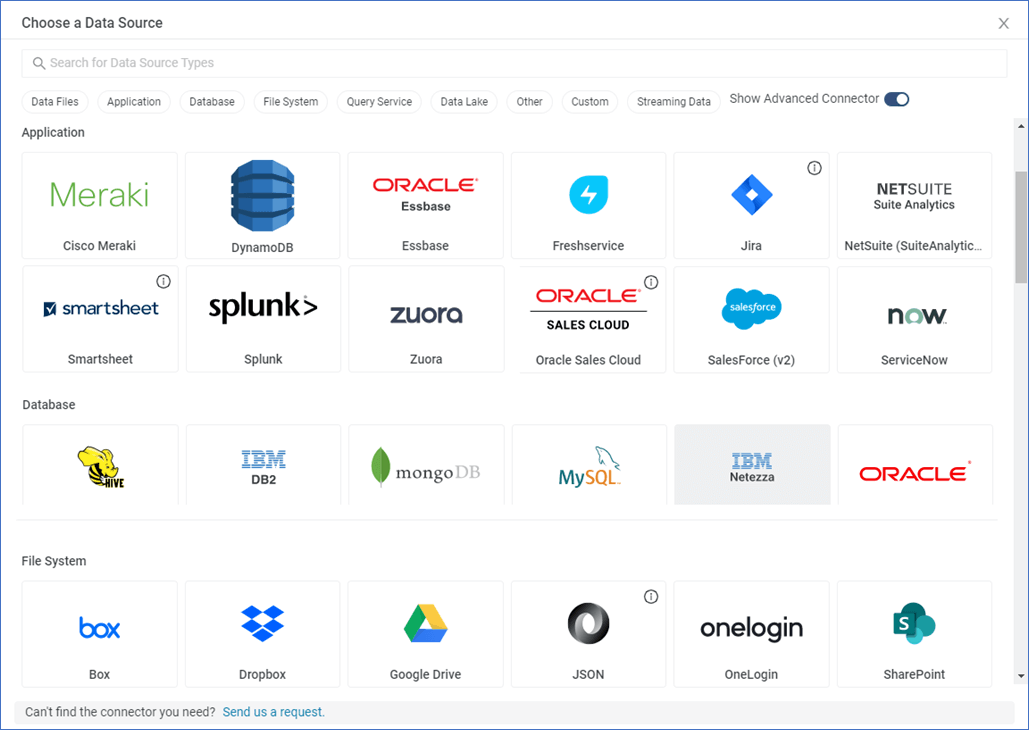Open info tooltip on JSON connector
The image size is (1029, 730).
click(x=651, y=596)
